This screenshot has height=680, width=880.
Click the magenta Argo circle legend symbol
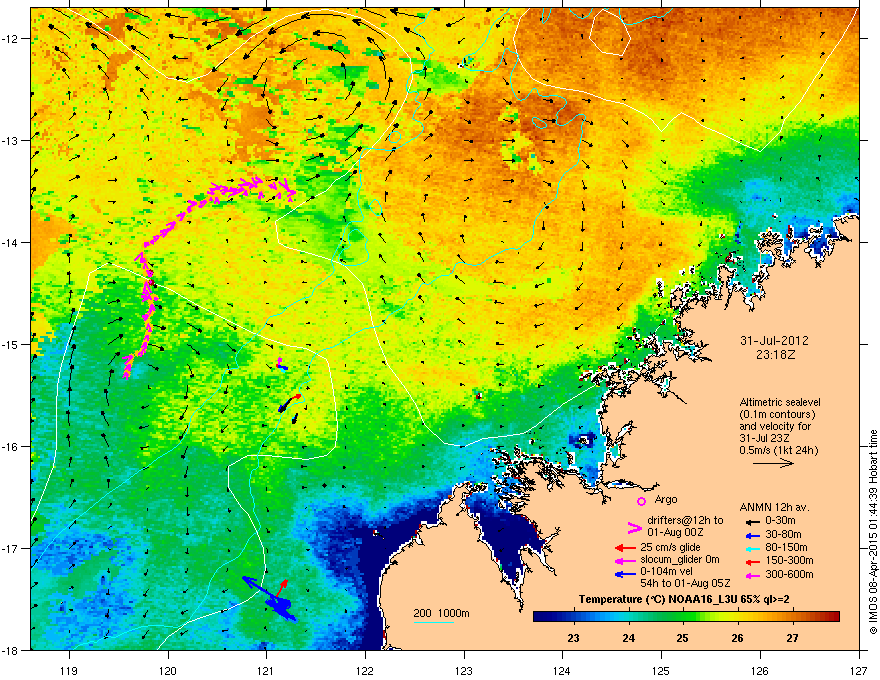pyautogui.click(x=641, y=501)
